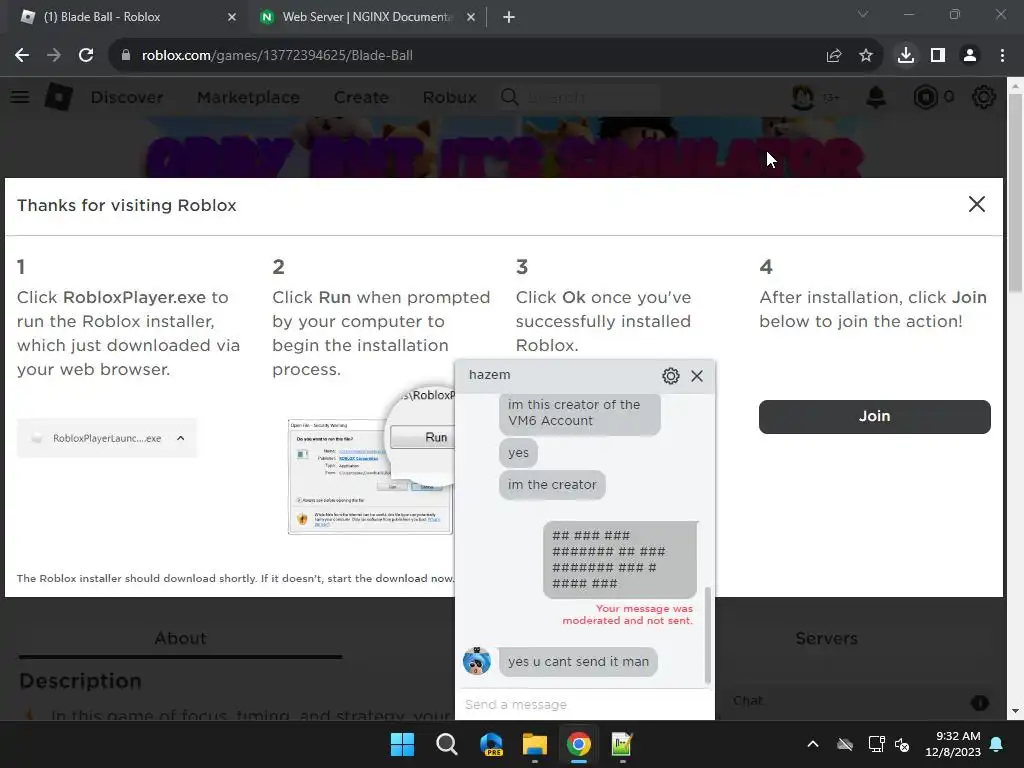Open Windows taskbar search

click(447, 744)
